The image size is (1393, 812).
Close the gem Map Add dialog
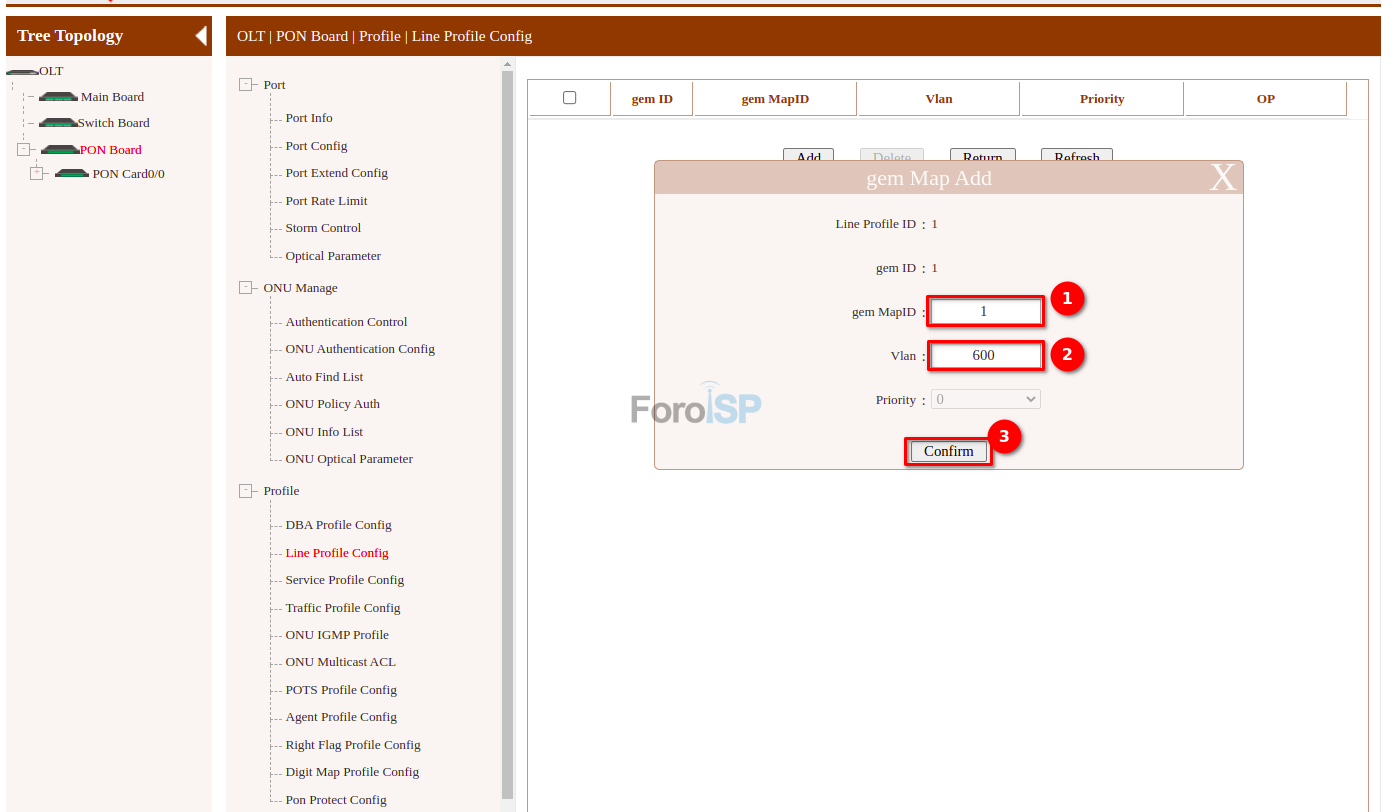pyautogui.click(x=1222, y=177)
